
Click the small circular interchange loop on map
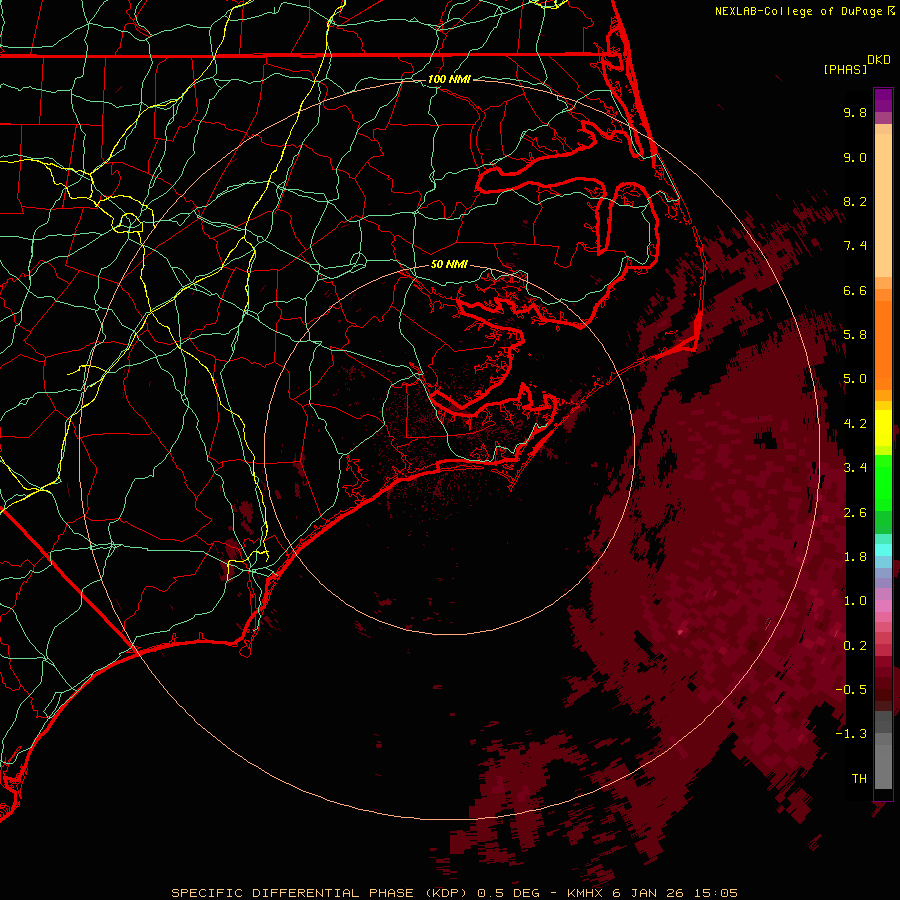click(129, 221)
